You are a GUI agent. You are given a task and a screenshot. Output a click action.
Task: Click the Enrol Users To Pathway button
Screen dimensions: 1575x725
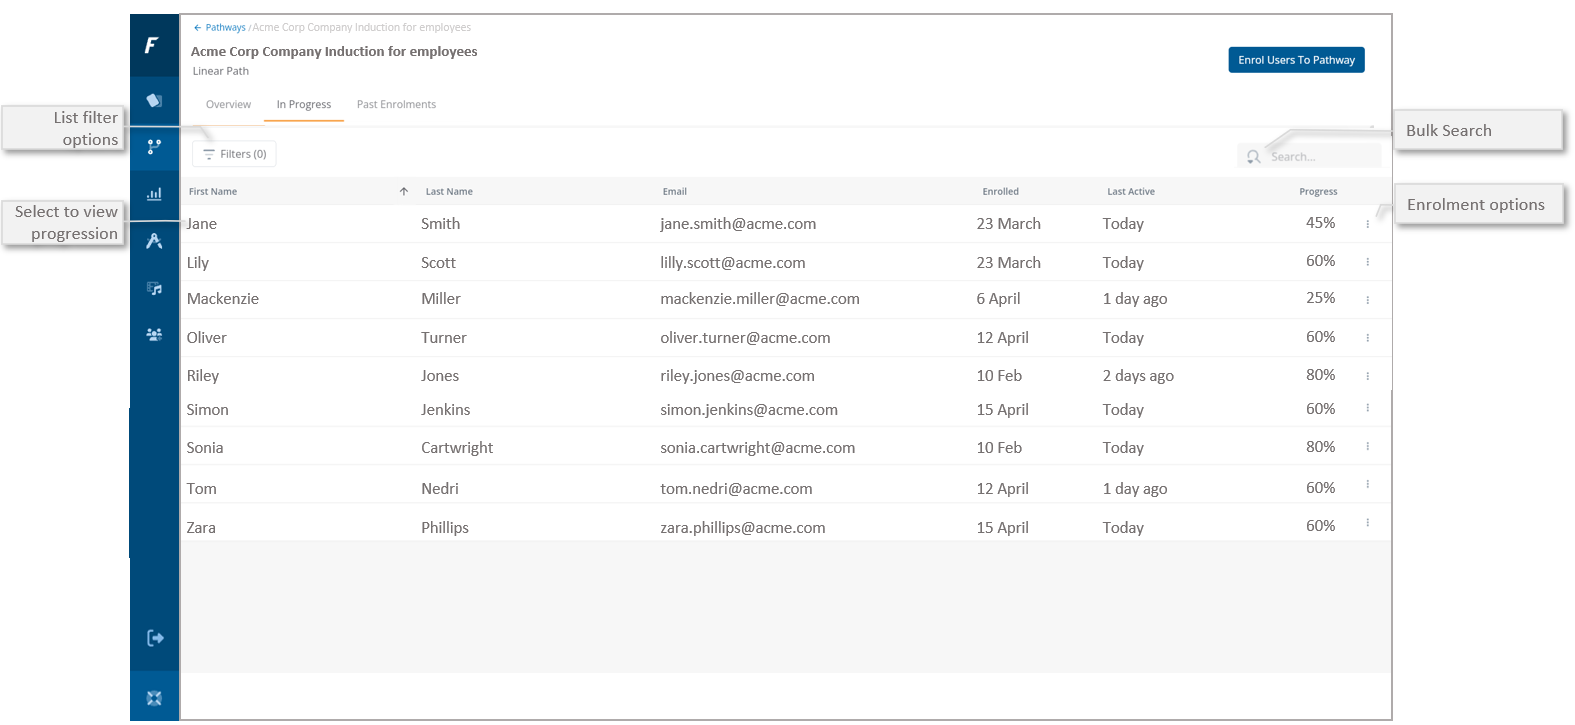1296,60
